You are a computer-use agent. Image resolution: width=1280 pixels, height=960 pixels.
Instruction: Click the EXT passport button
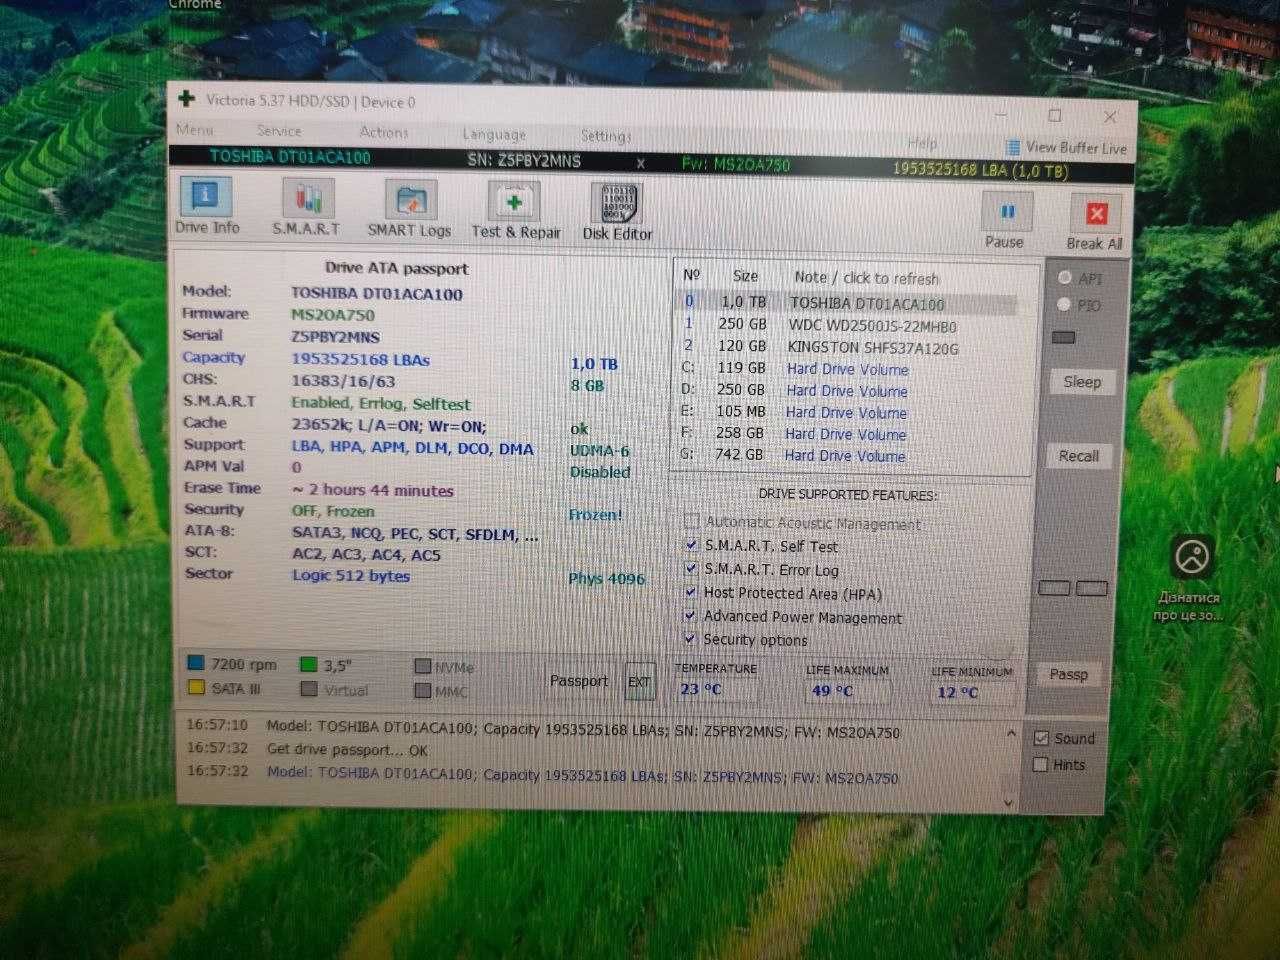click(639, 682)
